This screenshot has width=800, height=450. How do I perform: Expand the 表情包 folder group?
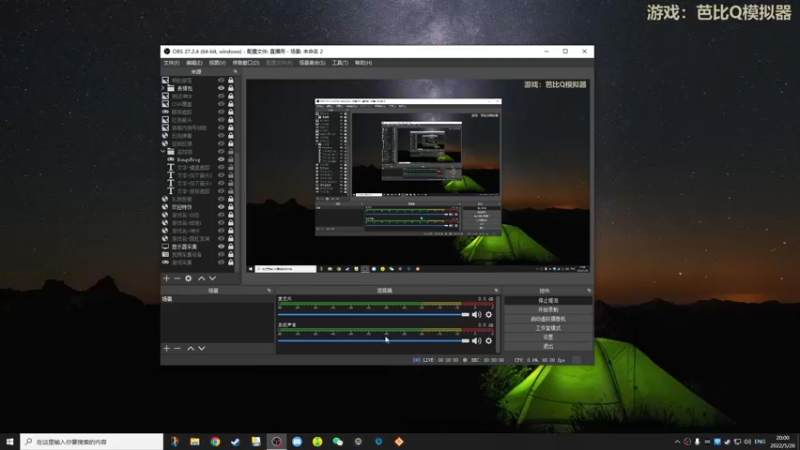tap(163, 88)
